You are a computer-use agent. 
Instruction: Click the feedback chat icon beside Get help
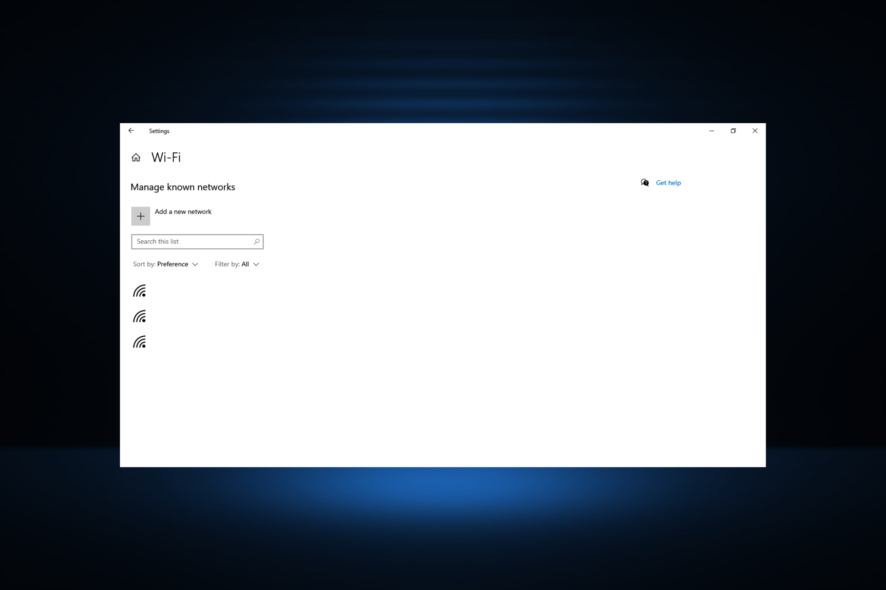pyautogui.click(x=645, y=182)
